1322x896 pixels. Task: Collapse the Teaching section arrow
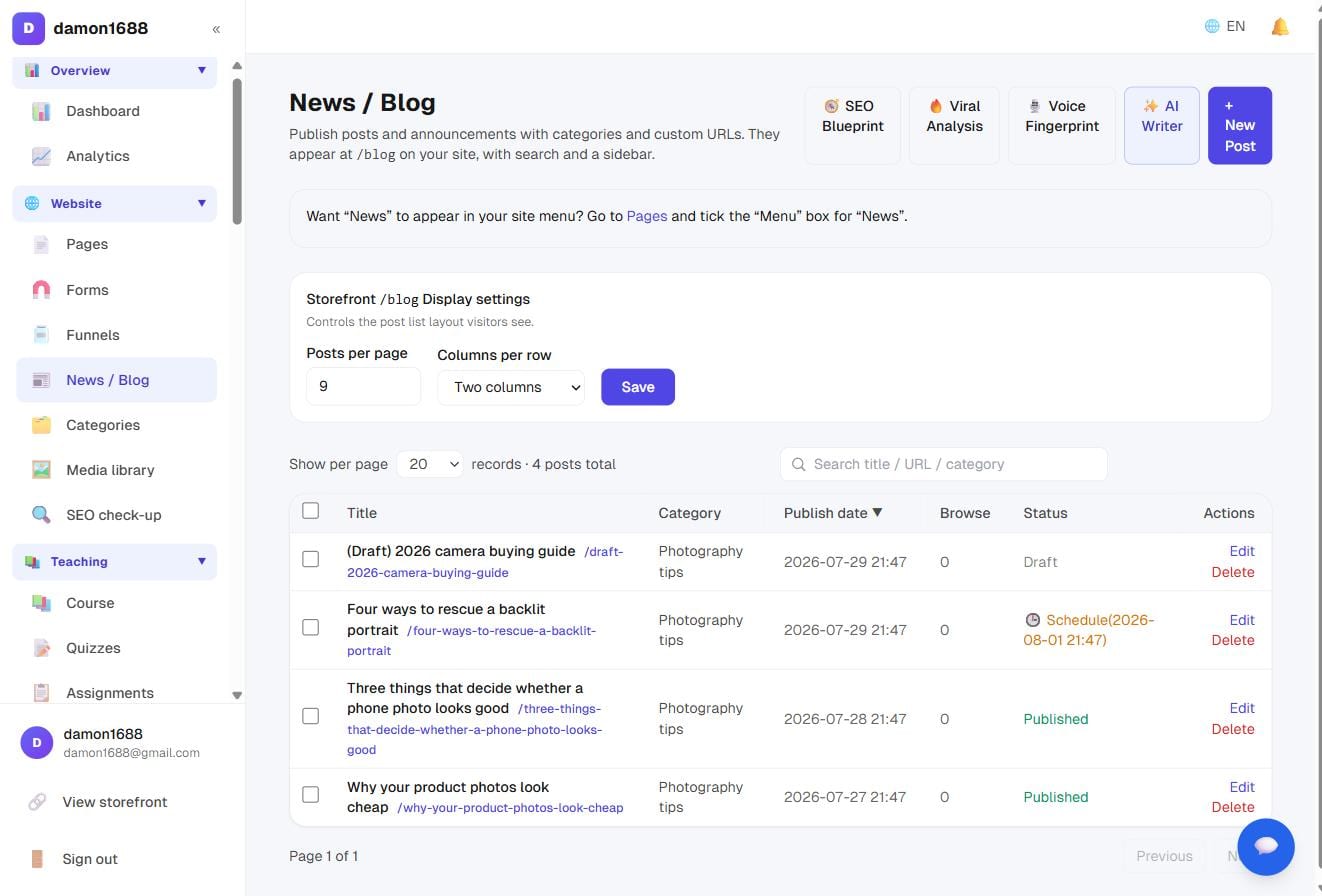201,561
